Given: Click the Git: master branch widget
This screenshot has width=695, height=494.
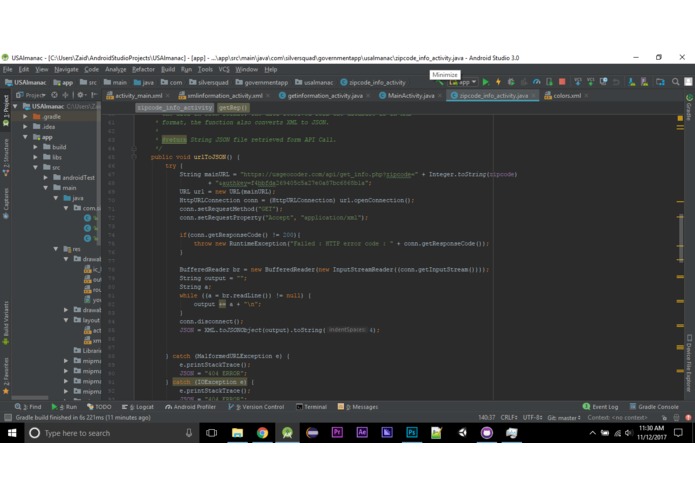Looking at the screenshot, I should (564, 417).
